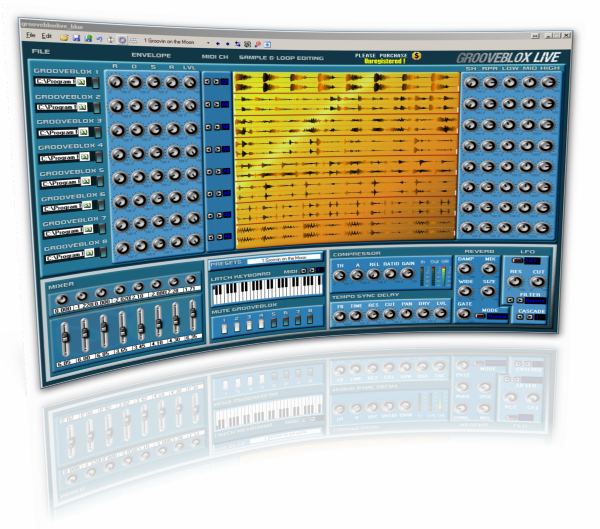Screen dimensions: 600x529
Task: Click a key on the Latch Keyboard
Action: click(x=267, y=289)
